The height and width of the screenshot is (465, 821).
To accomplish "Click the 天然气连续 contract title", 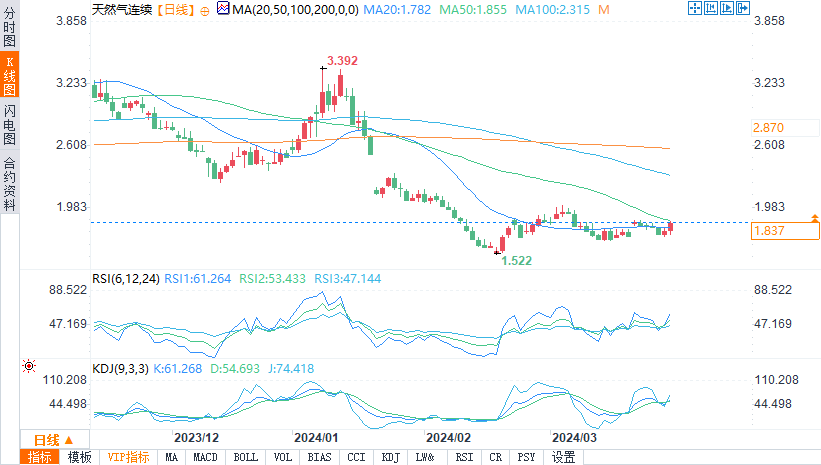I will (x=121, y=10).
